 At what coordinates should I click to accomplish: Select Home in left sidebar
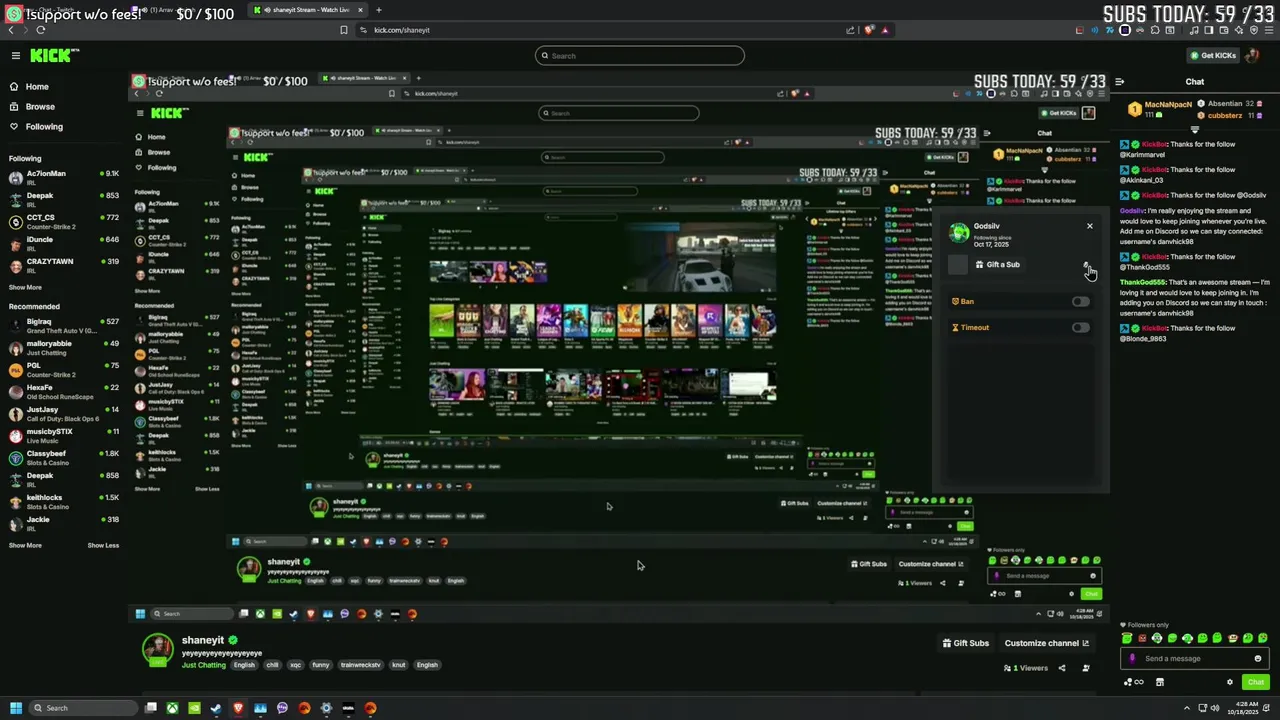(37, 87)
